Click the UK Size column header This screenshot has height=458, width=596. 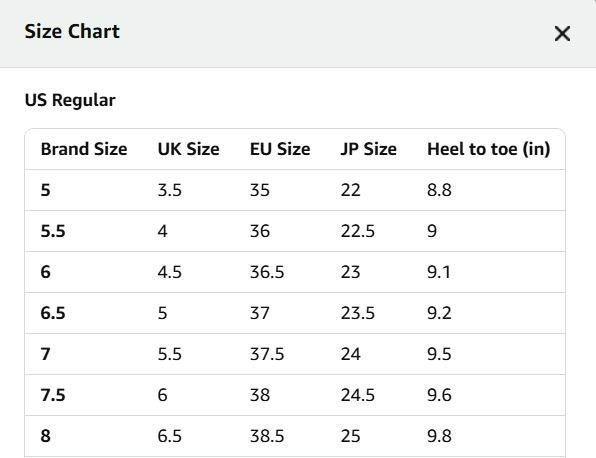[189, 149]
